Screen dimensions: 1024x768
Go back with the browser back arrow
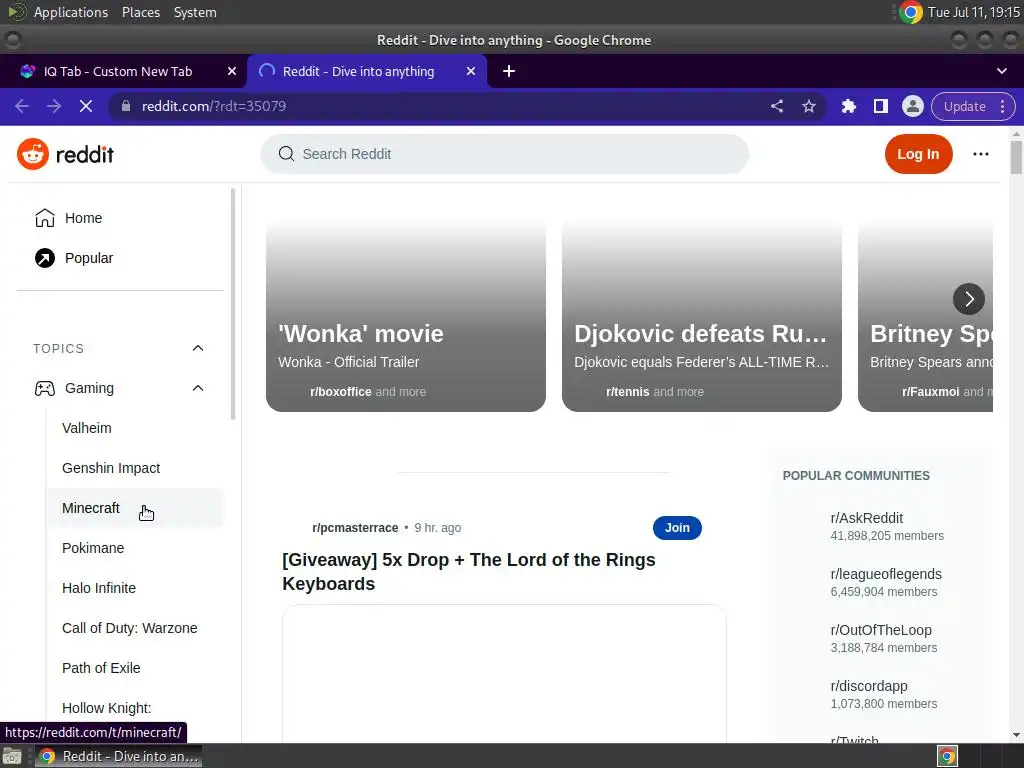pyautogui.click(x=22, y=106)
